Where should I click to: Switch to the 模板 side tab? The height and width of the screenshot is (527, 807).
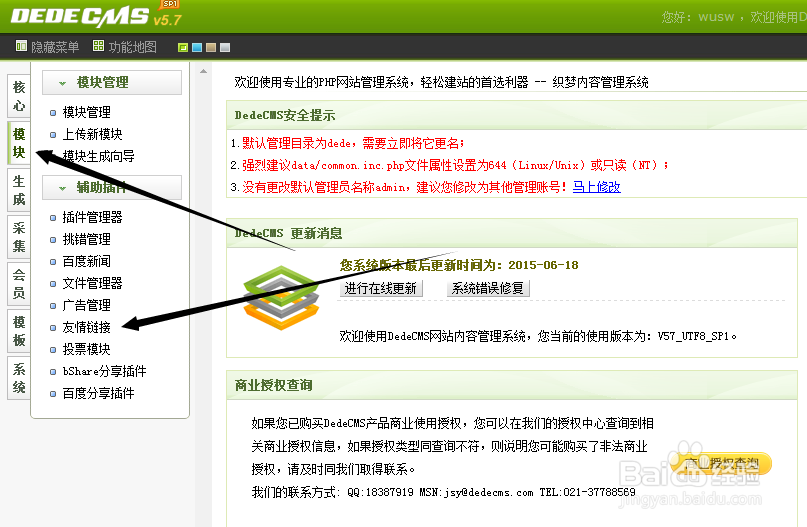click(19, 331)
